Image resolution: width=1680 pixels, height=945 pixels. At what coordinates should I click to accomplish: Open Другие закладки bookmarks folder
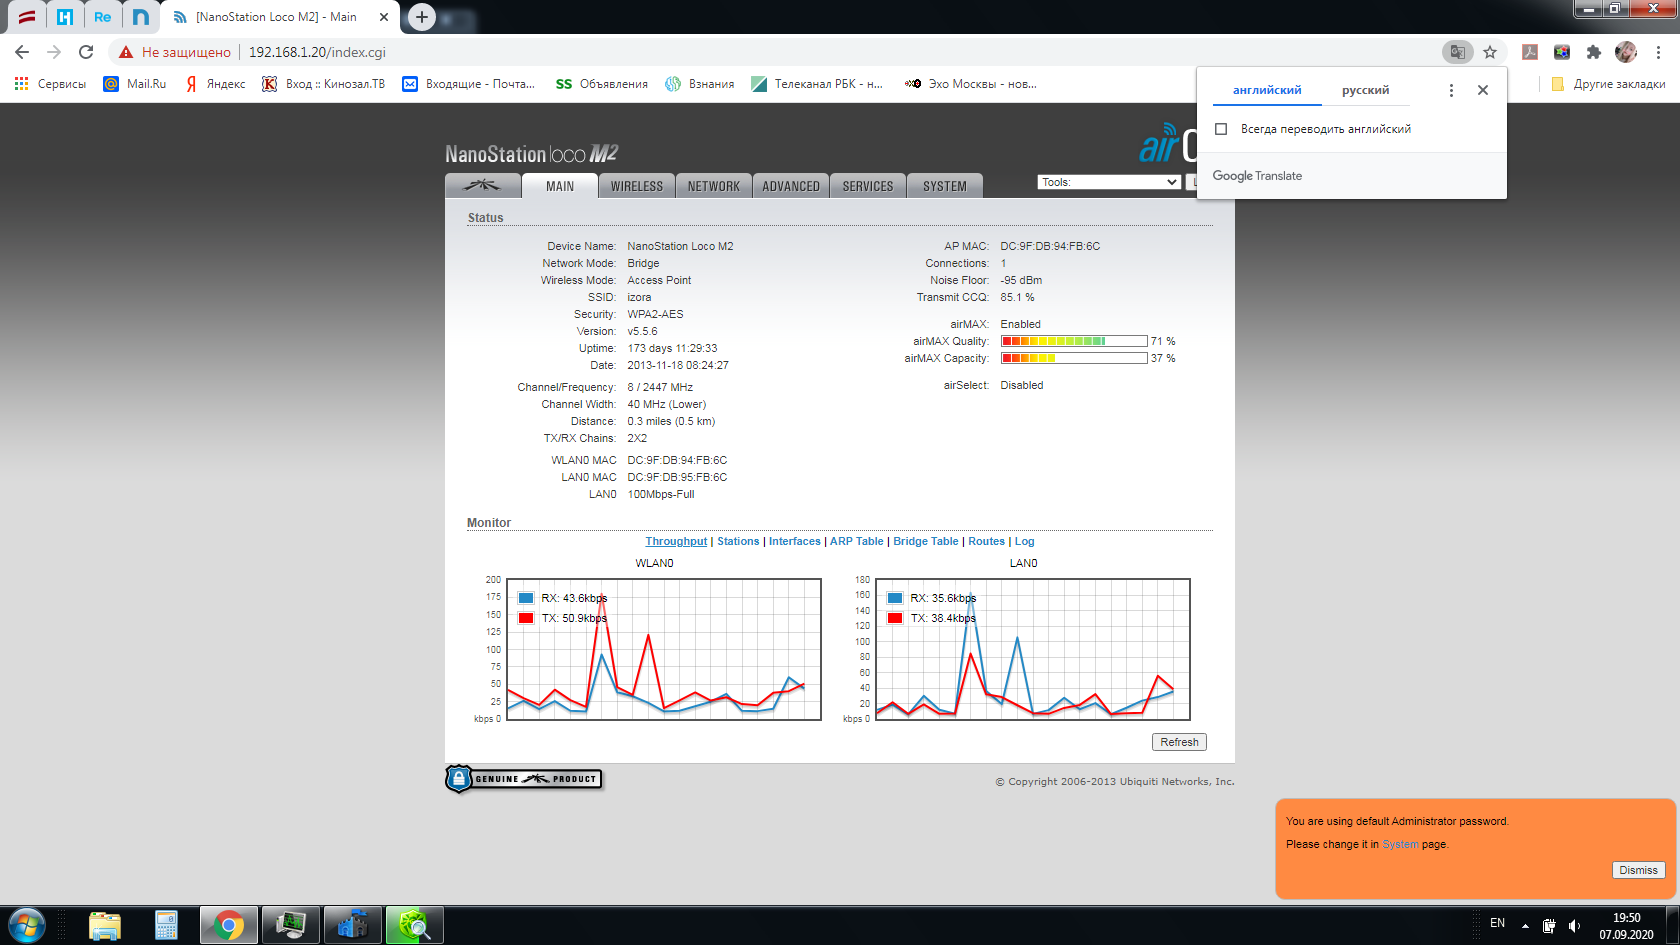[1608, 84]
